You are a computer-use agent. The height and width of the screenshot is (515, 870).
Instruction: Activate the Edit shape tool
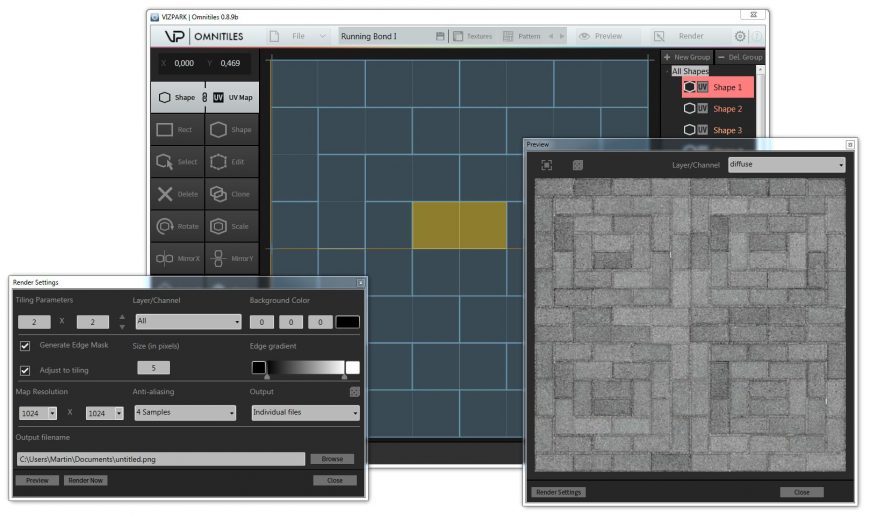tap(231, 162)
